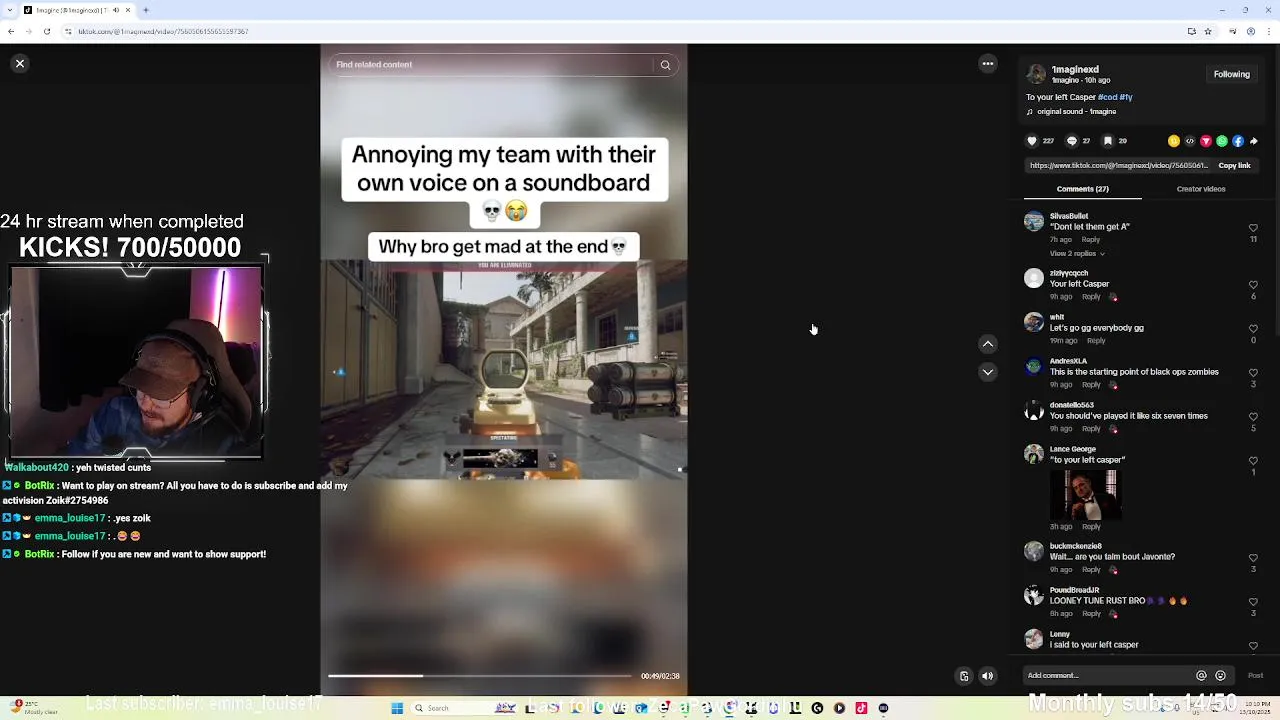Click the comment bubble icon showing 27
Viewport: 1280px width, 720px height.
coord(1072,141)
